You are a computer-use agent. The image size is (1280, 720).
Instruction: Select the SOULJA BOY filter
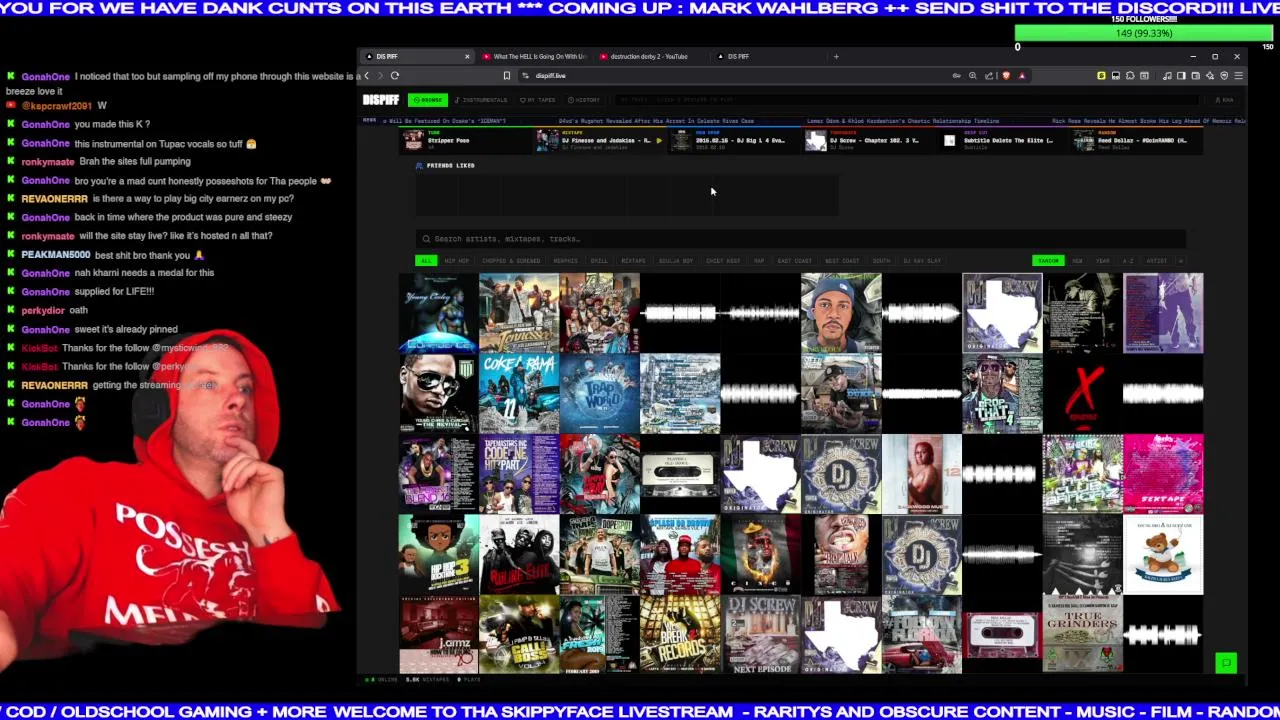pyautogui.click(x=675, y=261)
